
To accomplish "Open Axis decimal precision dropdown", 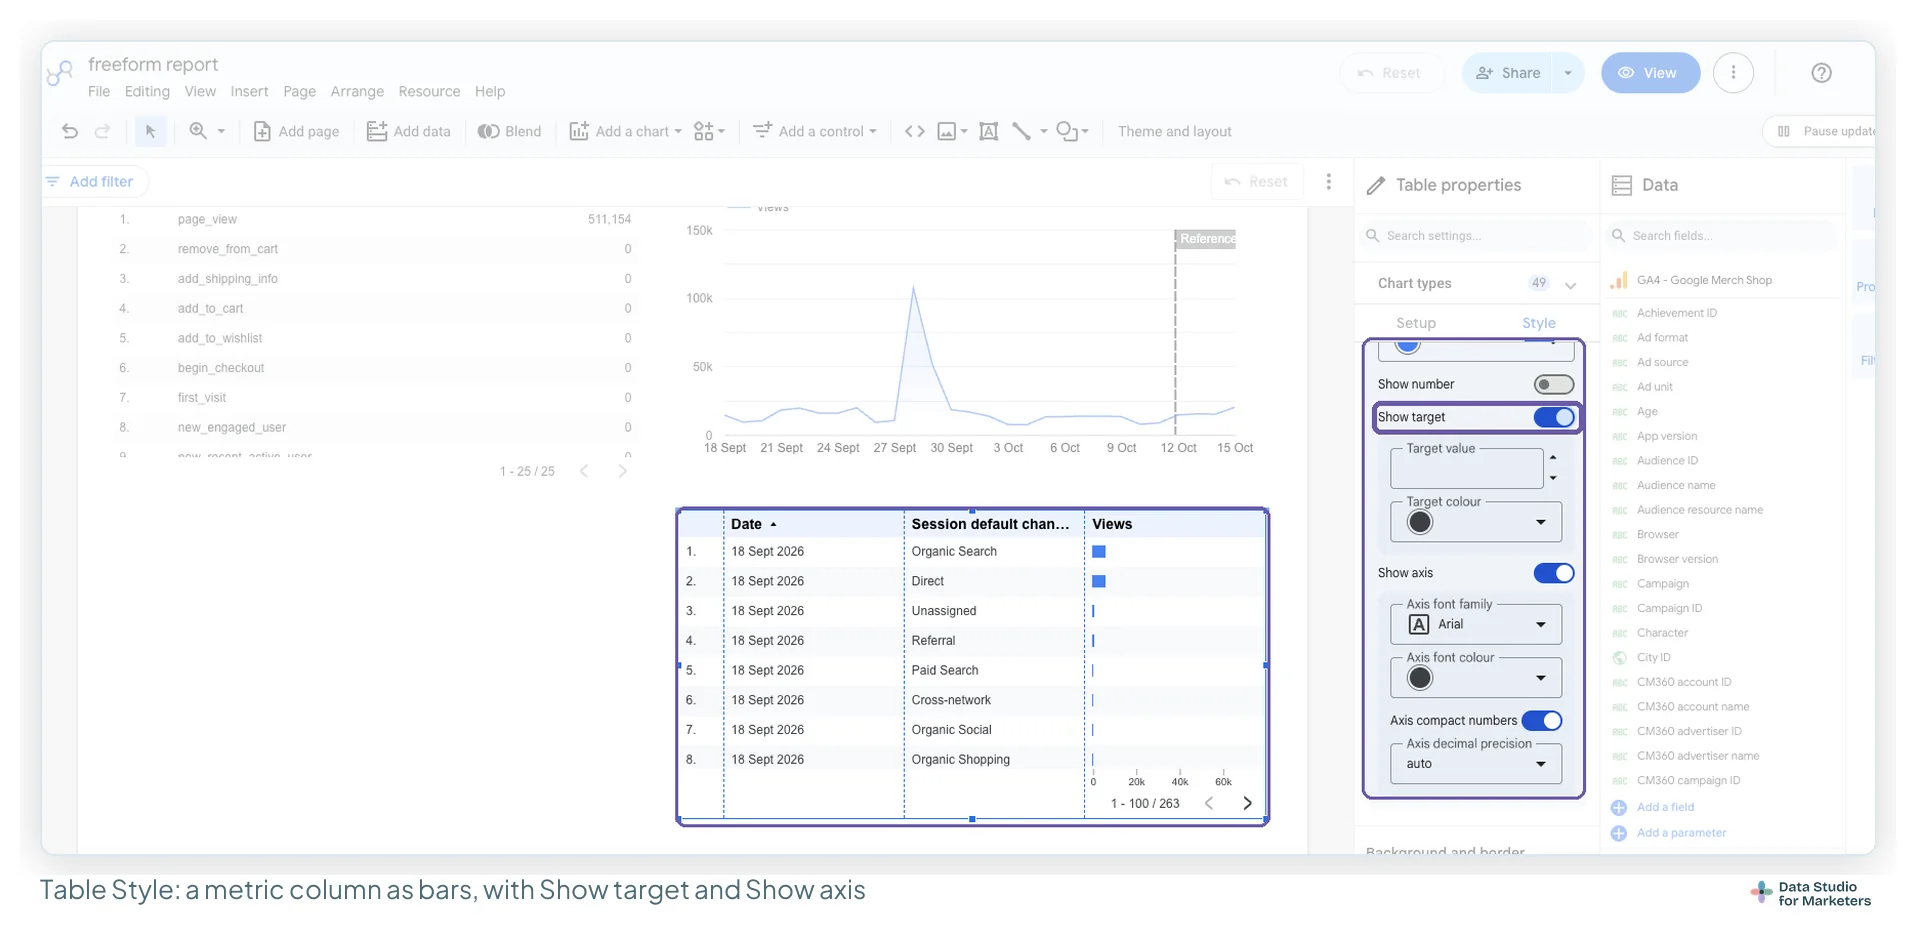I will 1475,763.
